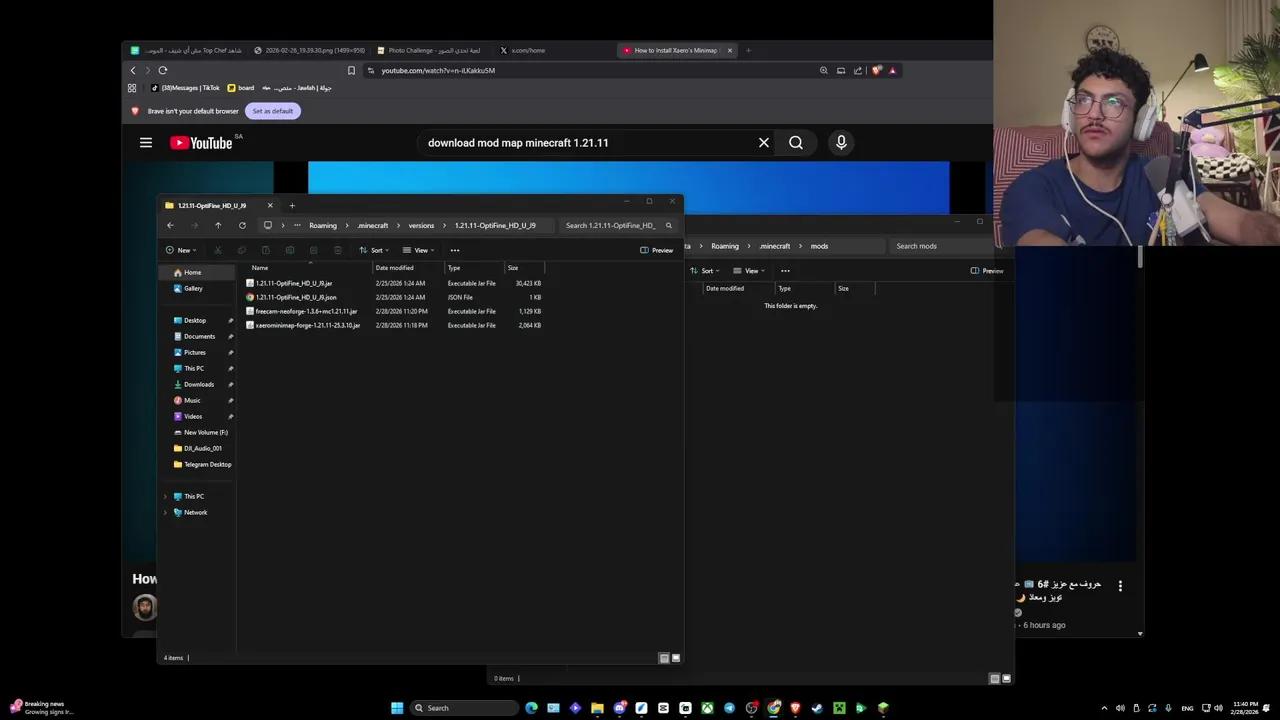The image size is (1280, 720).
Task: Expand This PC in navigation tree
Action: click(x=166, y=496)
